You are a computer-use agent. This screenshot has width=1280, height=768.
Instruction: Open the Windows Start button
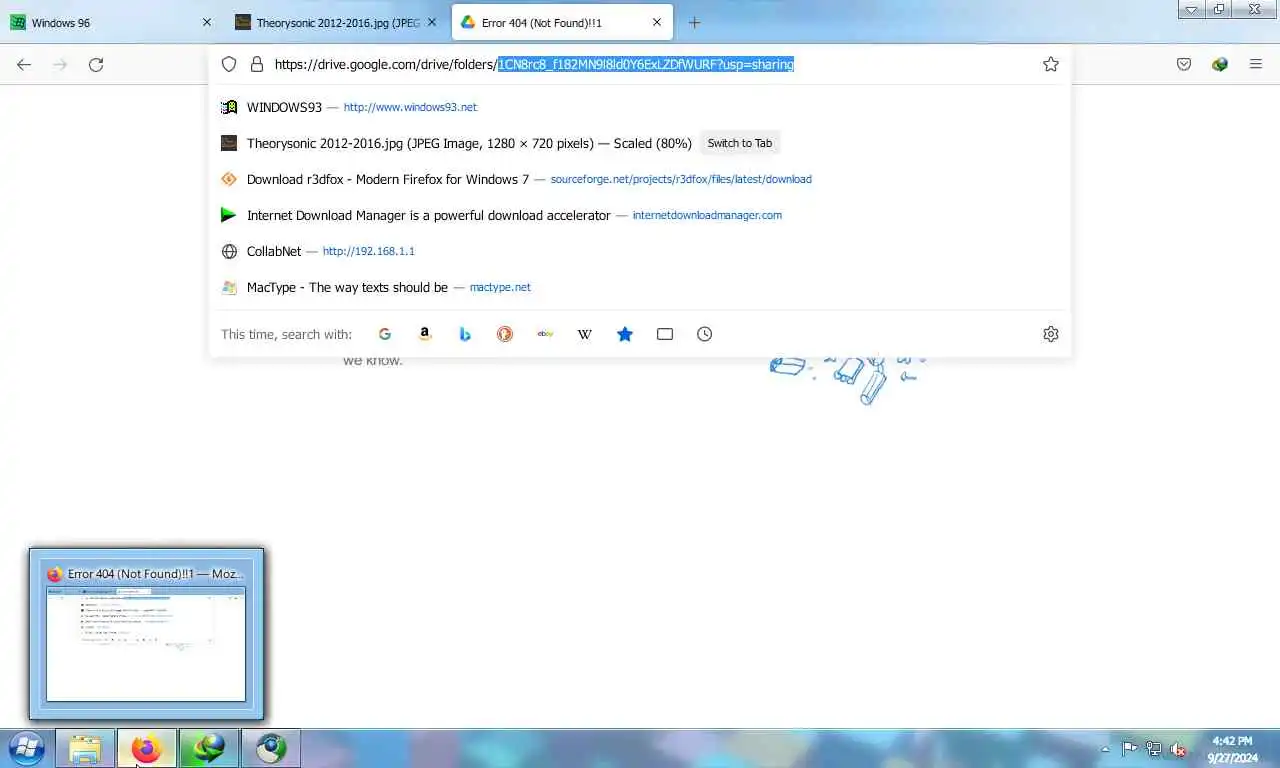click(x=26, y=748)
